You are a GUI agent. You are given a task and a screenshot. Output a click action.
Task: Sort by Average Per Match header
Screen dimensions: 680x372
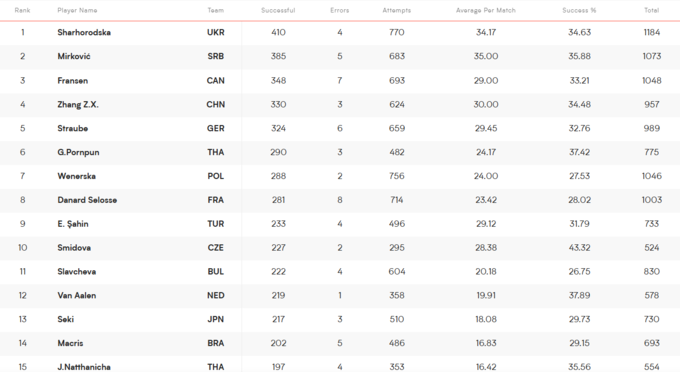pyautogui.click(x=486, y=10)
